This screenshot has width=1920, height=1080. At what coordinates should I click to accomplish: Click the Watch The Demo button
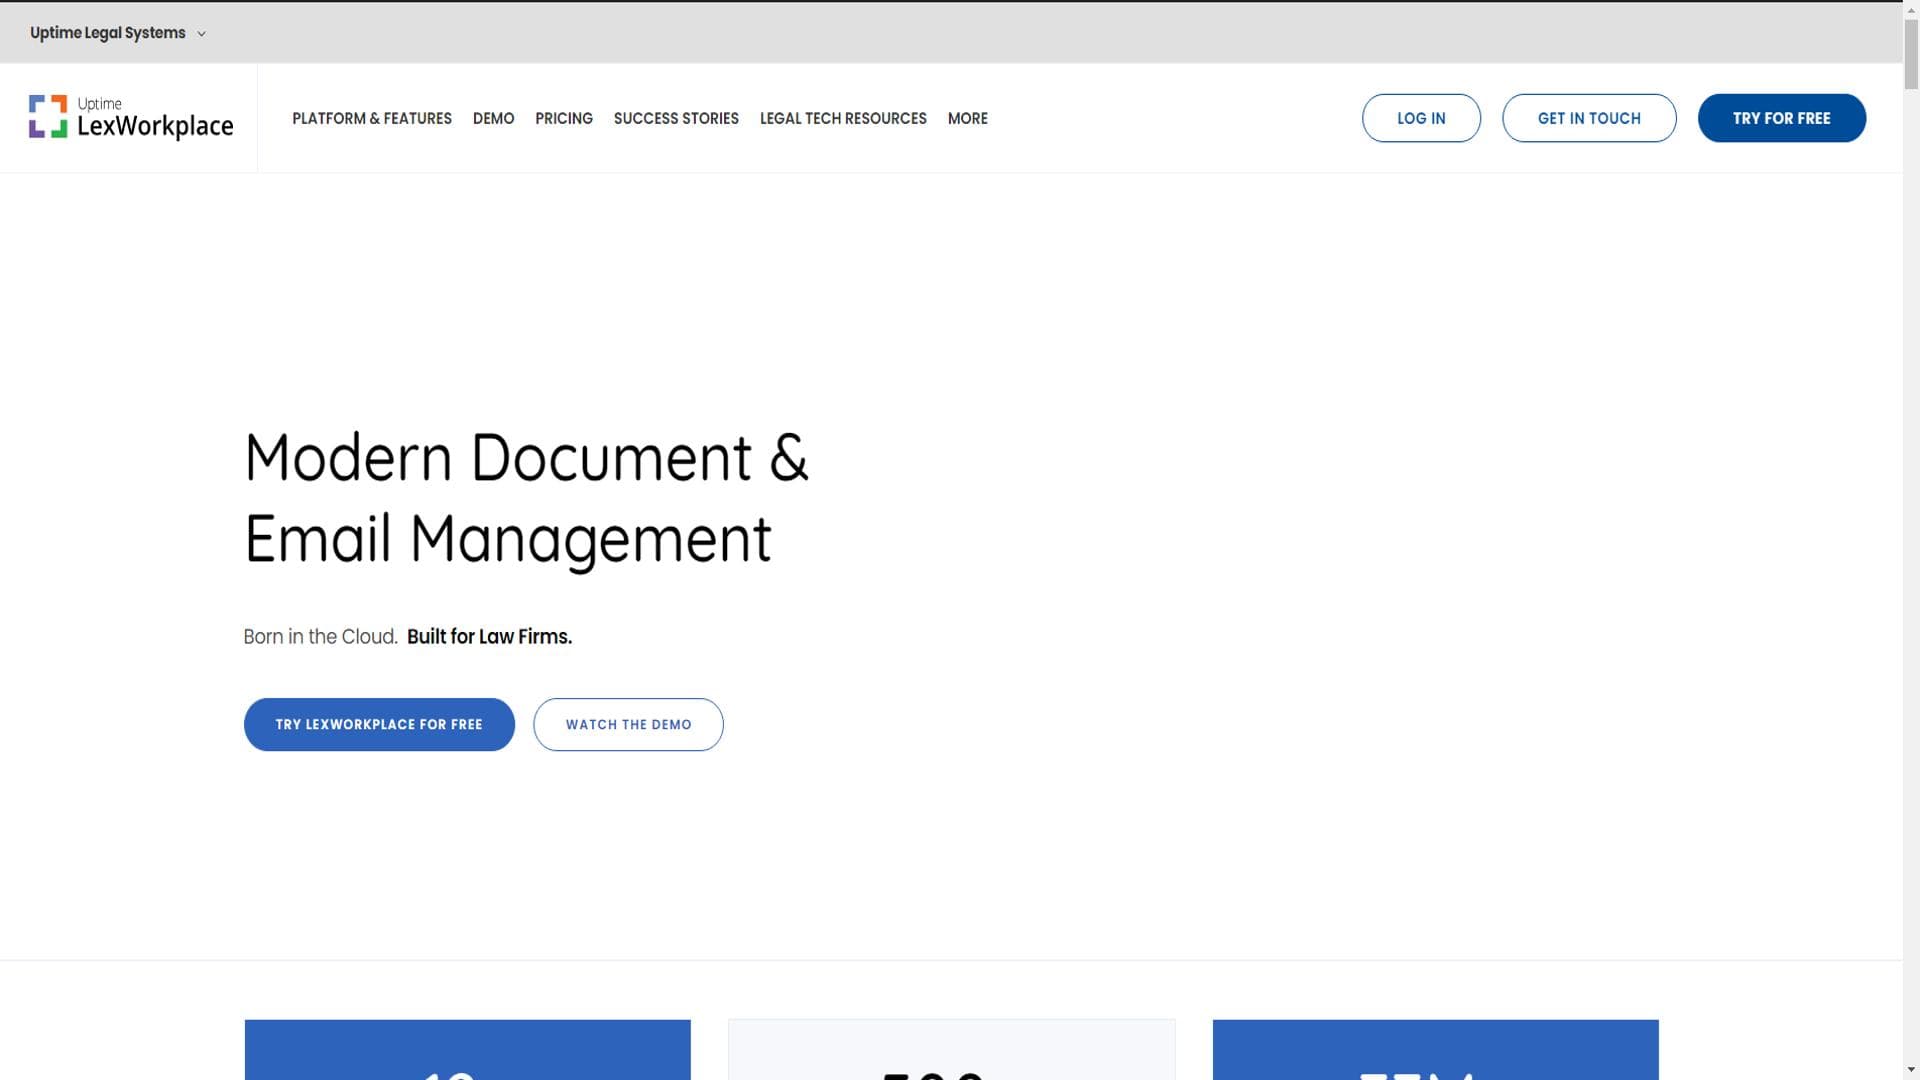pos(628,724)
